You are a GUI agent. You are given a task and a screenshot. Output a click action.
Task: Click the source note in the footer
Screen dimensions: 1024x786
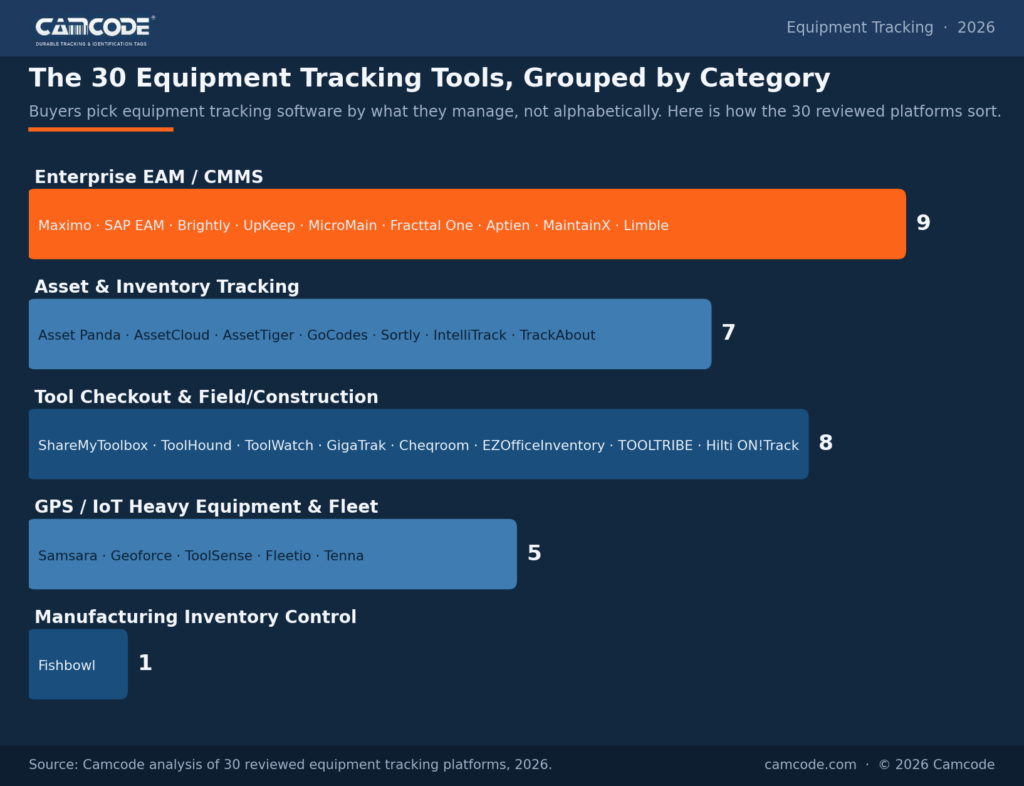click(x=290, y=764)
